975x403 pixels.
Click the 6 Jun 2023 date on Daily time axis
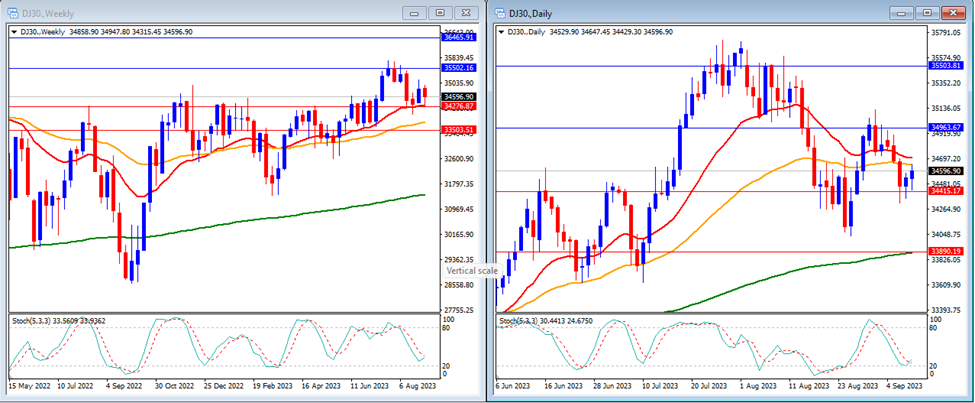514,386
